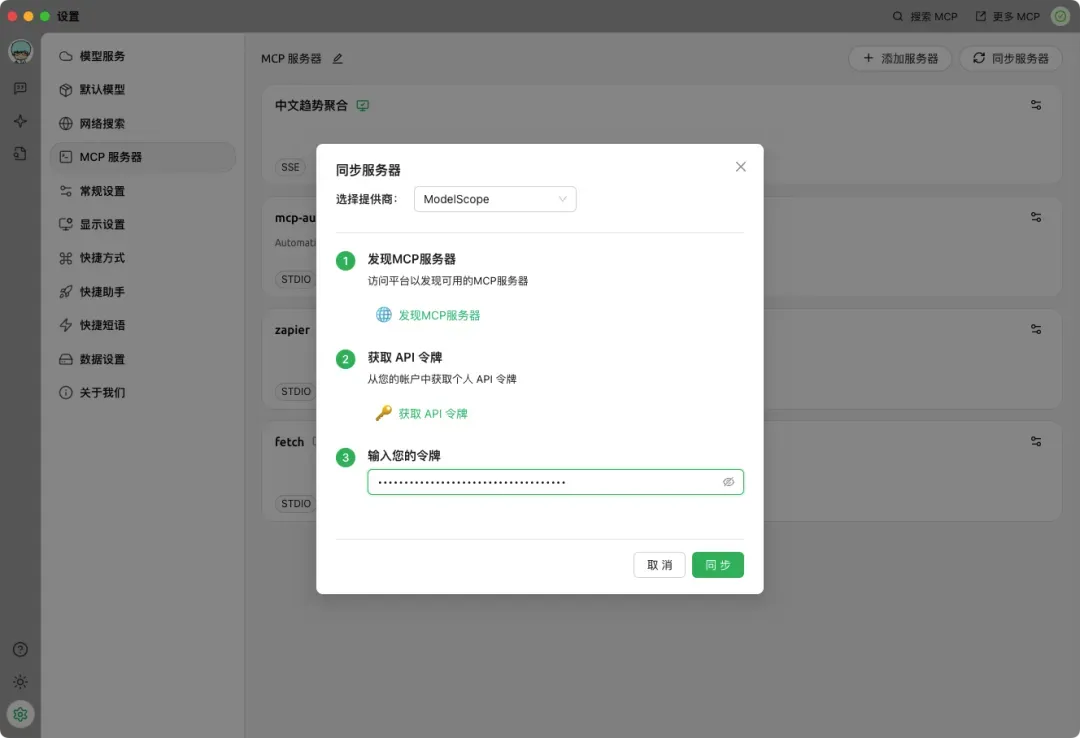Click the 获取 API 令牌 link
This screenshot has width=1080, height=738.
[433, 413]
